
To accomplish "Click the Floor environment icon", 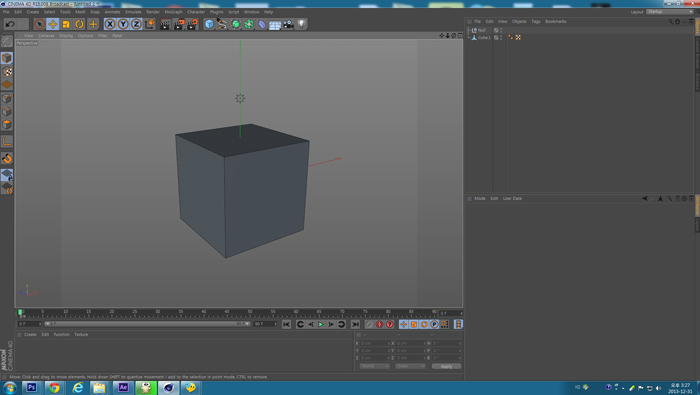I will tap(275, 24).
